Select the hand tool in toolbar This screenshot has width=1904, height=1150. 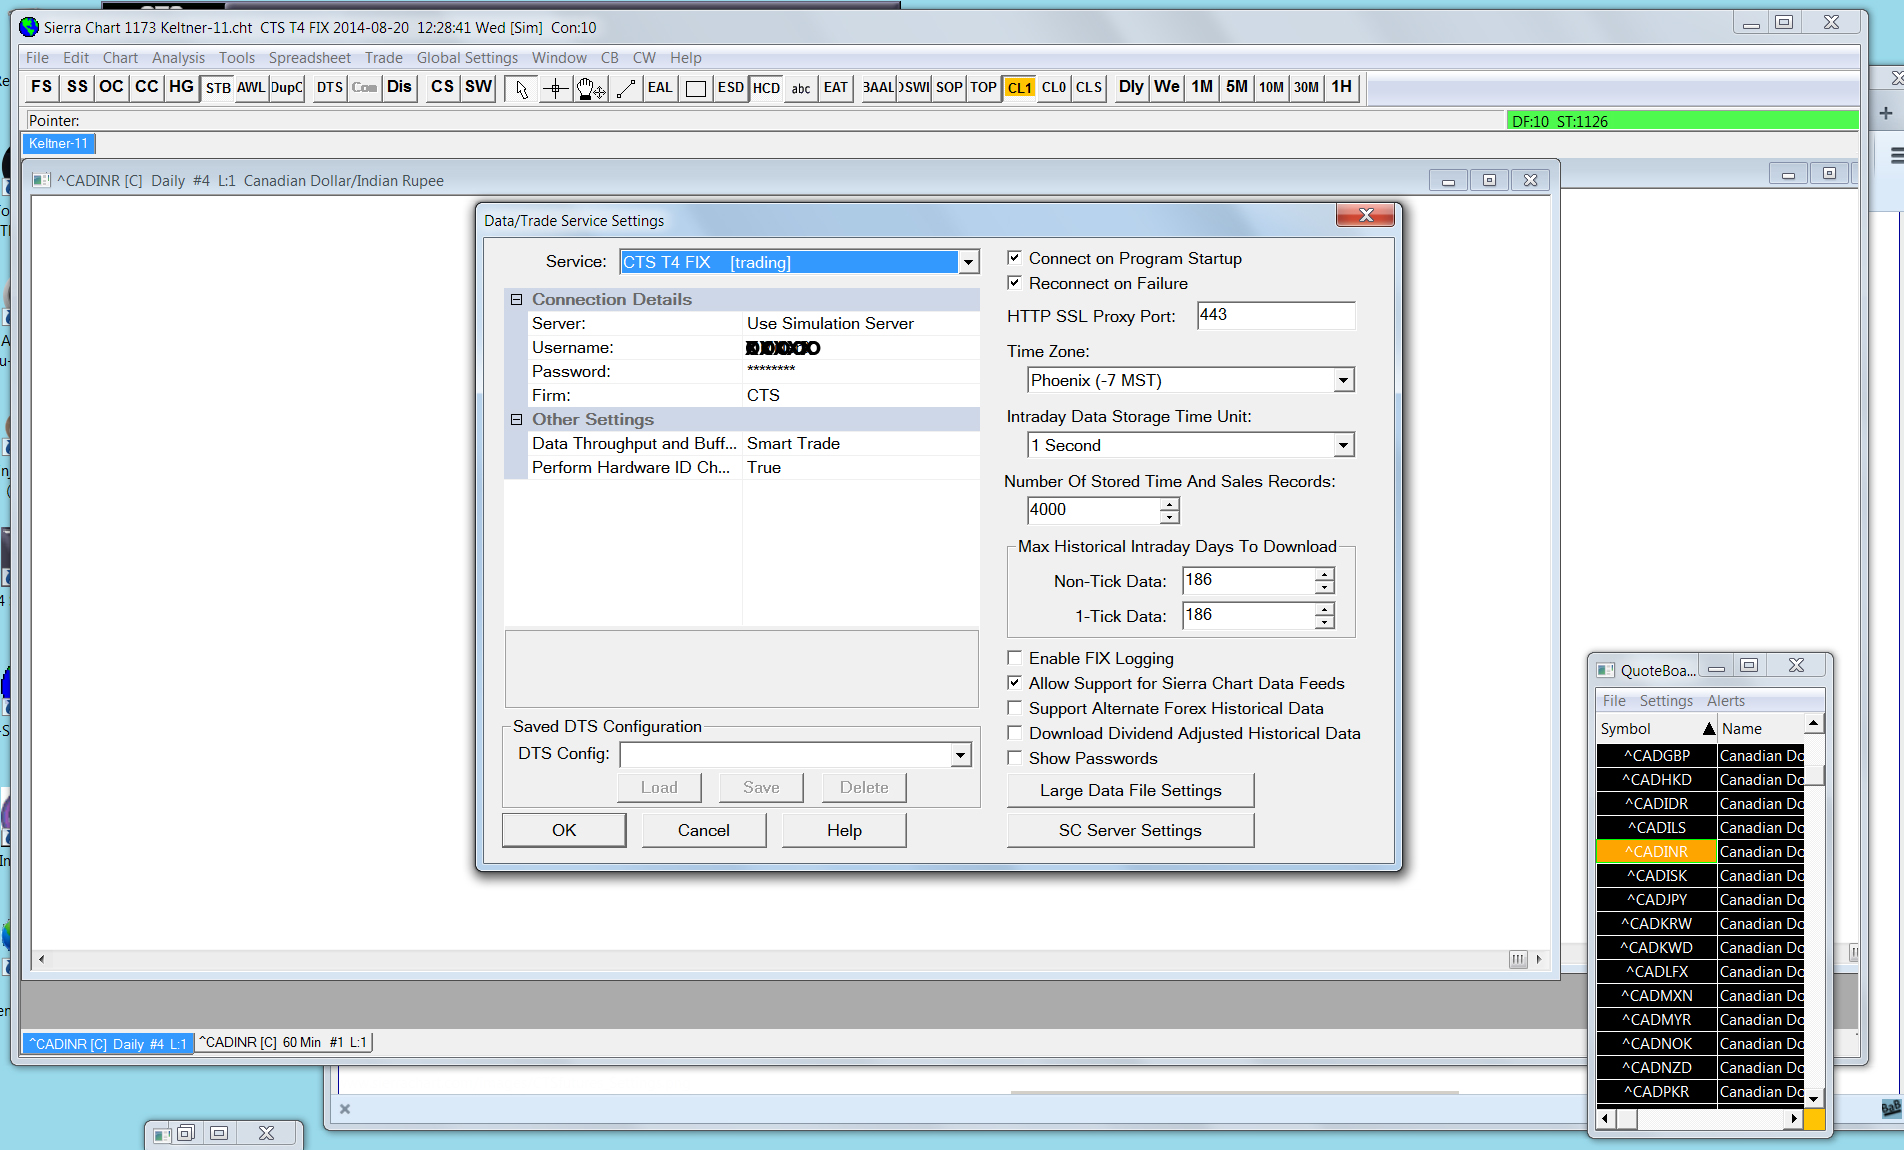[x=591, y=88]
